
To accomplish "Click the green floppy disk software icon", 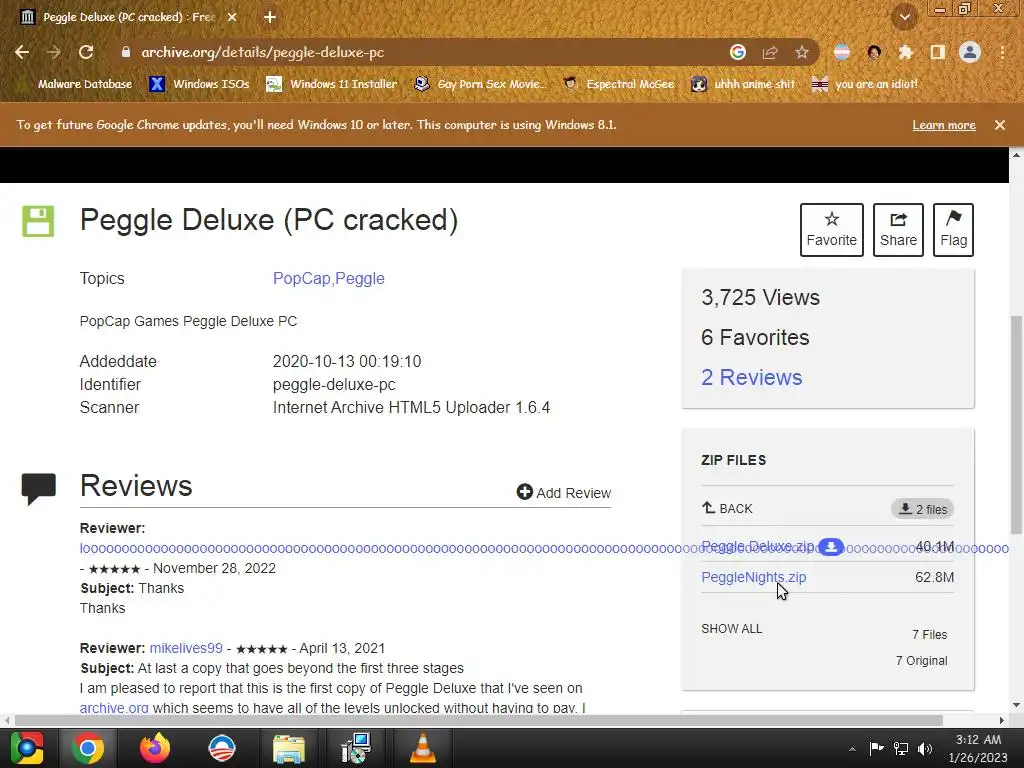I will [38, 221].
